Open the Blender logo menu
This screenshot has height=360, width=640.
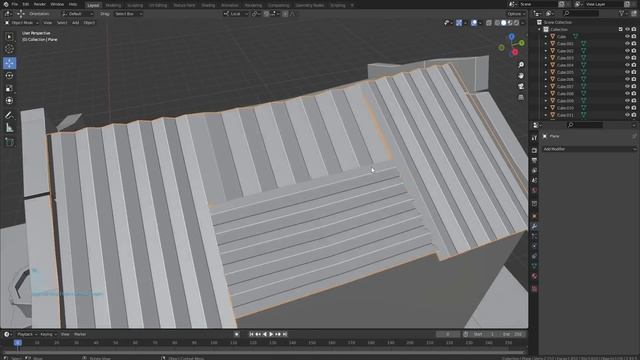[6, 4]
